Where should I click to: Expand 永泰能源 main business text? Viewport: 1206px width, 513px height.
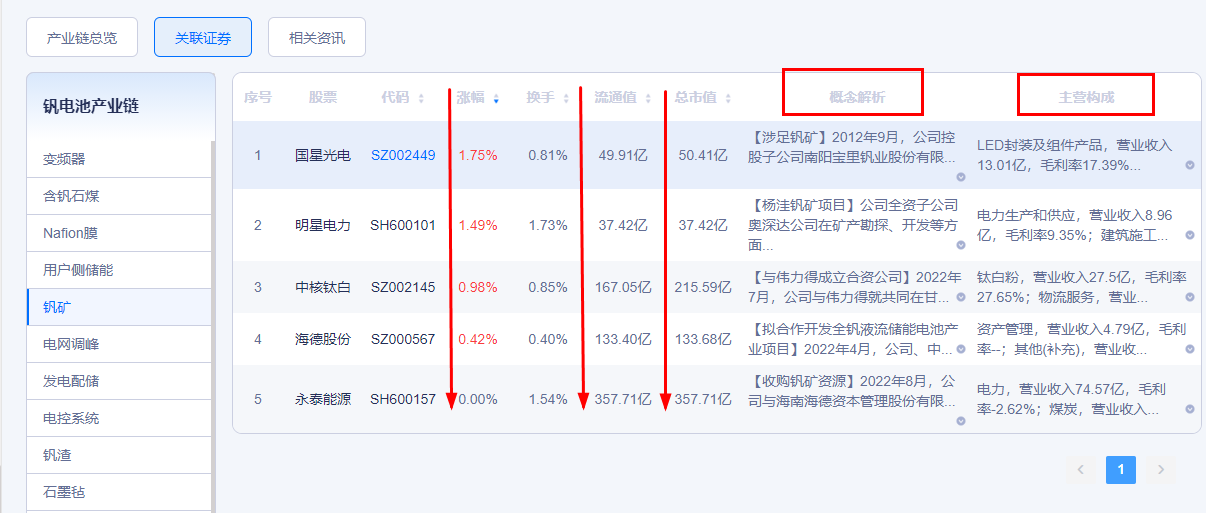(x=1190, y=410)
